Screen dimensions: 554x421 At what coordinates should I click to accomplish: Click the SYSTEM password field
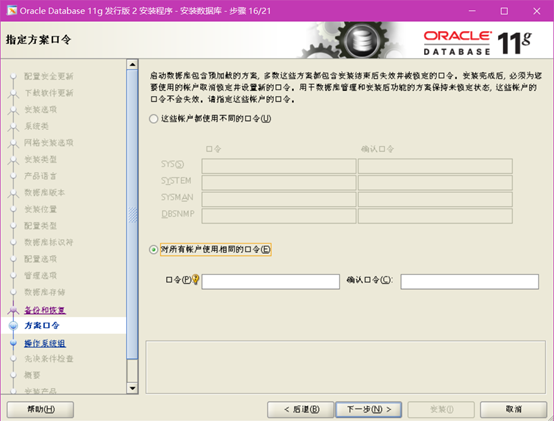[279, 183]
